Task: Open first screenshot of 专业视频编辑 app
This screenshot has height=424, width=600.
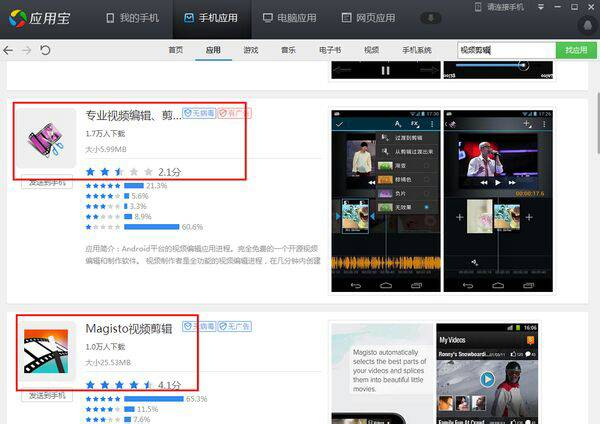Action: (x=386, y=201)
